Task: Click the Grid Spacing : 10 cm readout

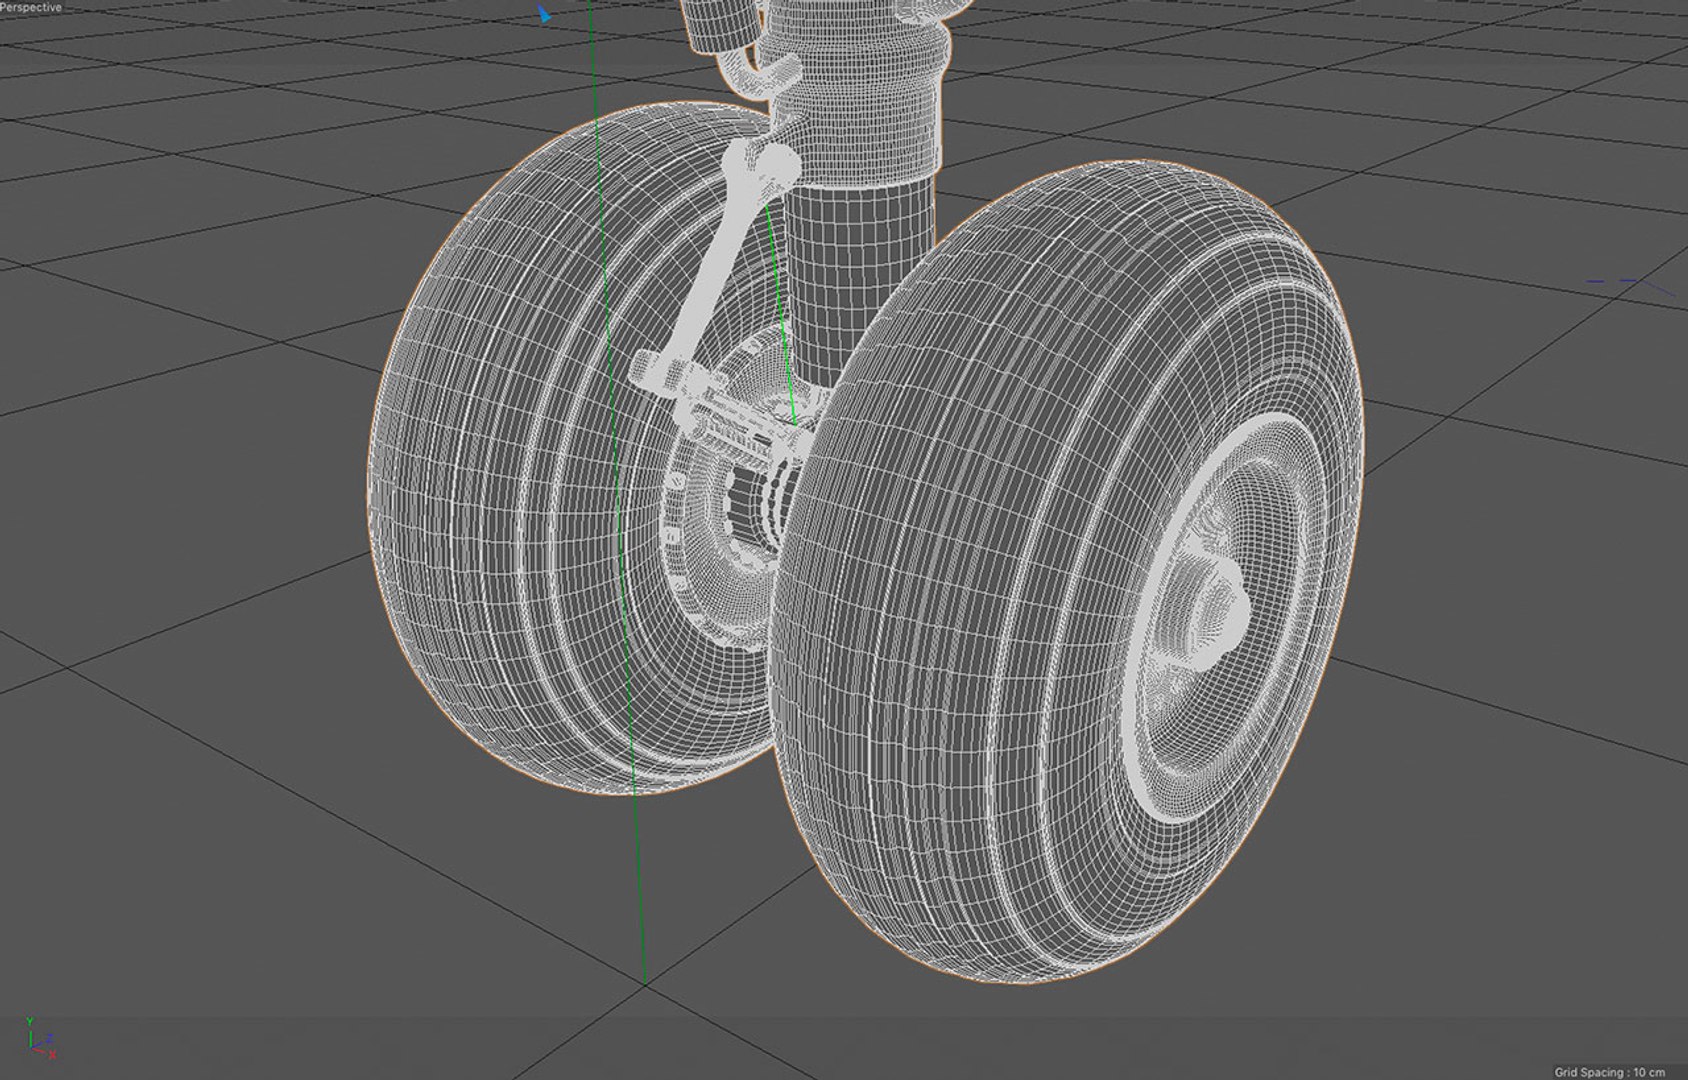Action: point(1610,1072)
